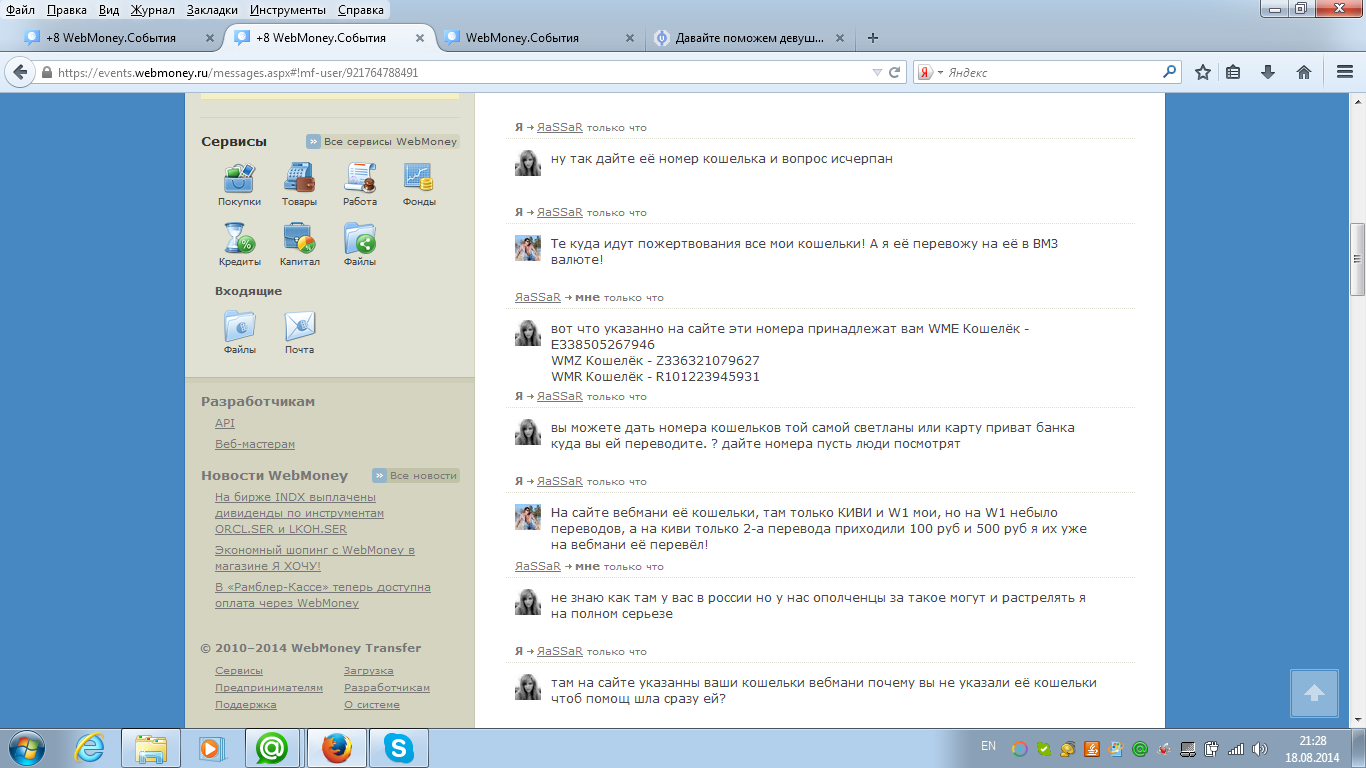Viewport: 1366px width, 768px height.
Task: Click the page vertical scrollbar thumb
Action: coord(1358,259)
